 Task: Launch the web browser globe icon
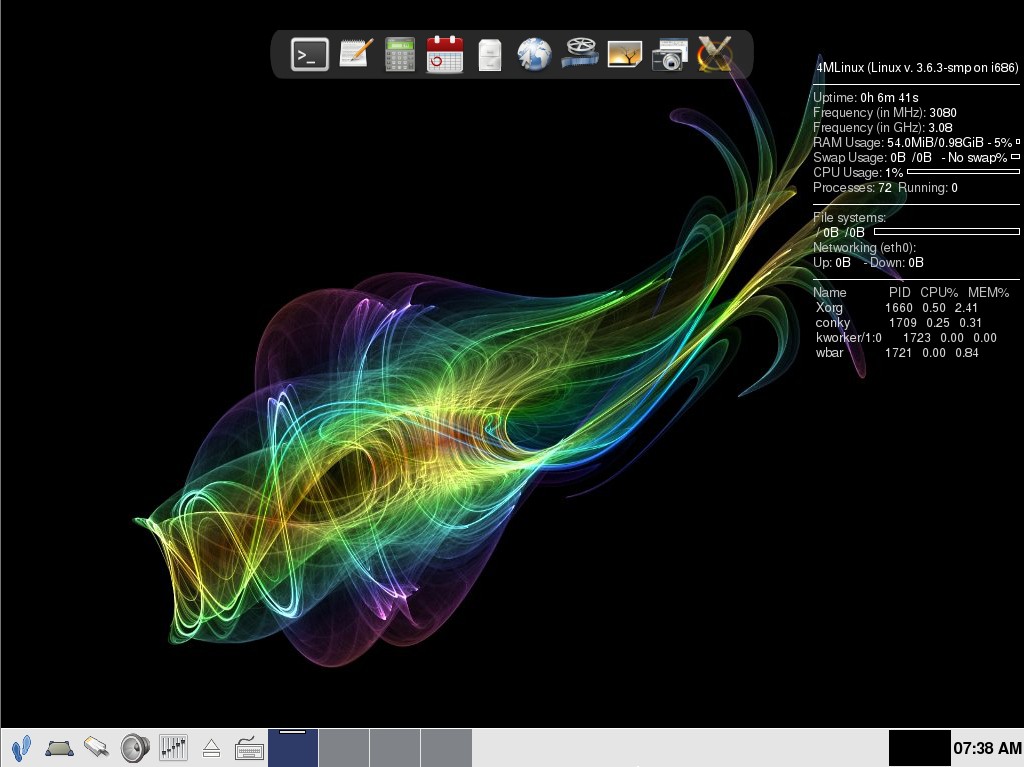click(534, 55)
